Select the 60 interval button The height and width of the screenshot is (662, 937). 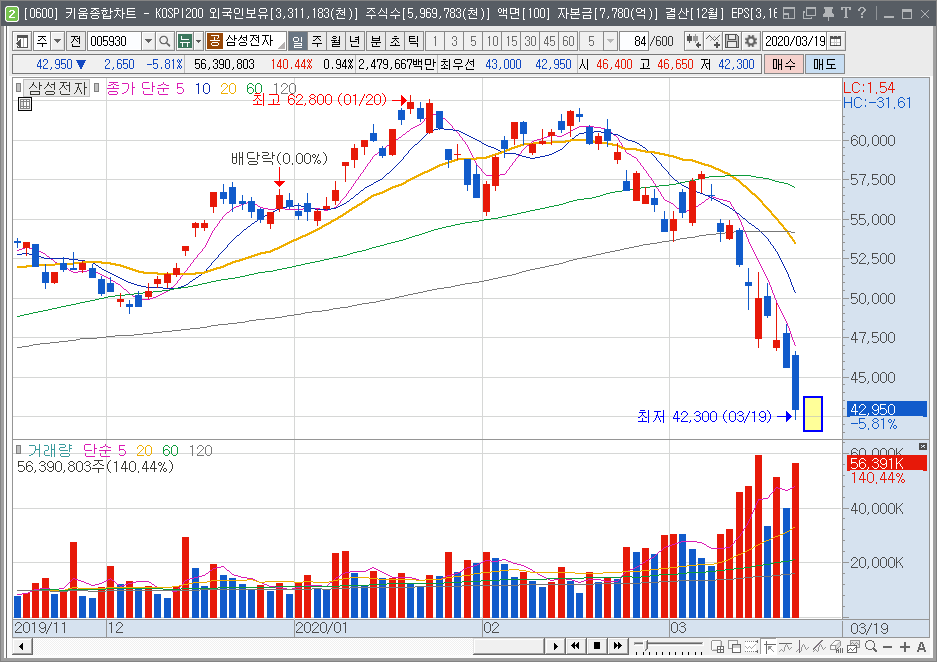click(x=569, y=41)
